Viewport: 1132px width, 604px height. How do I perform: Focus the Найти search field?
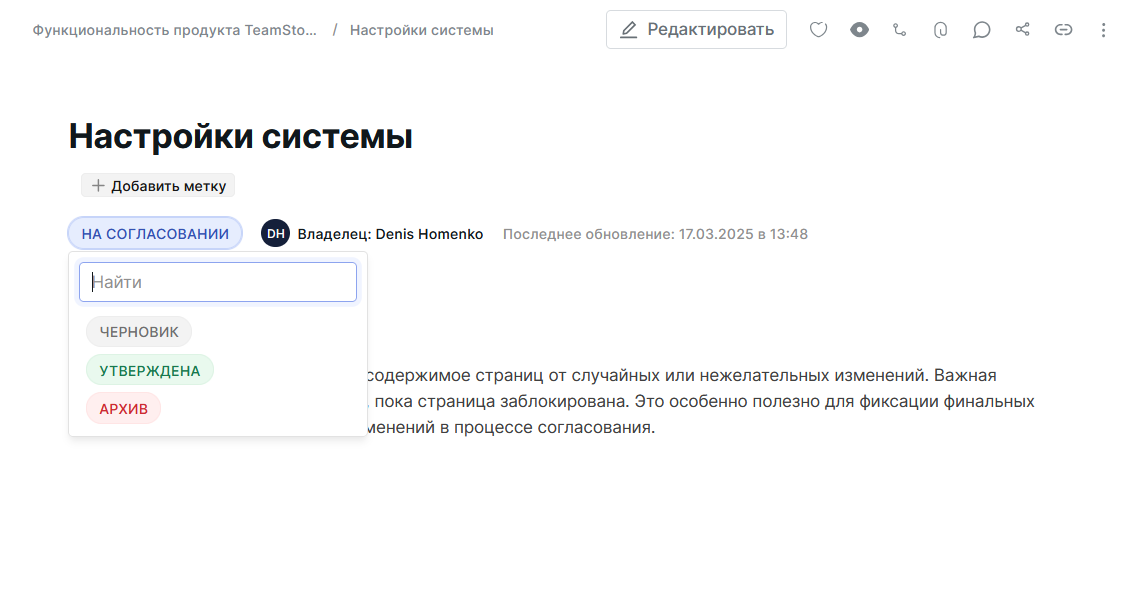(x=218, y=282)
